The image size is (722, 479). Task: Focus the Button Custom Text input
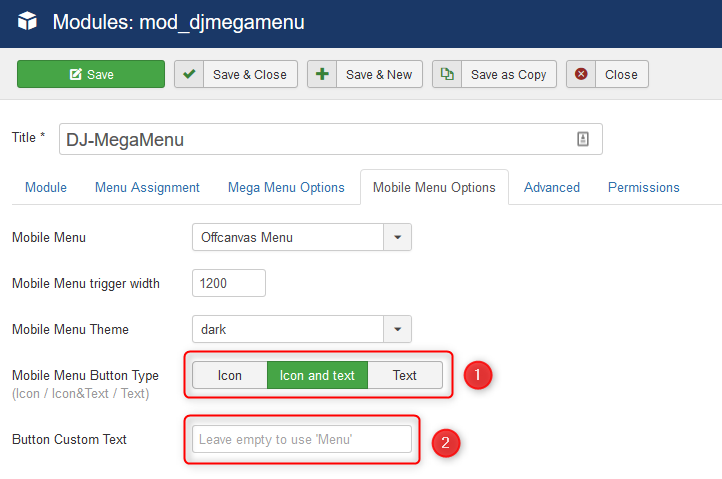302,439
